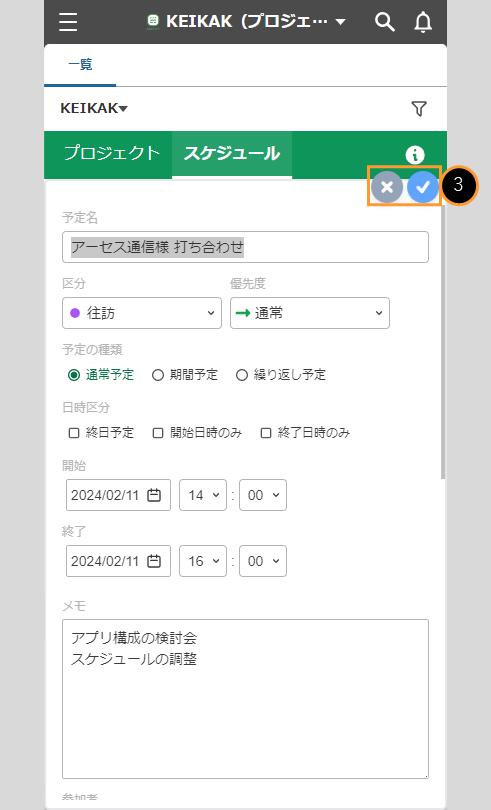
Task: Switch to the プロジェクト tab
Action: click(x=112, y=153)
